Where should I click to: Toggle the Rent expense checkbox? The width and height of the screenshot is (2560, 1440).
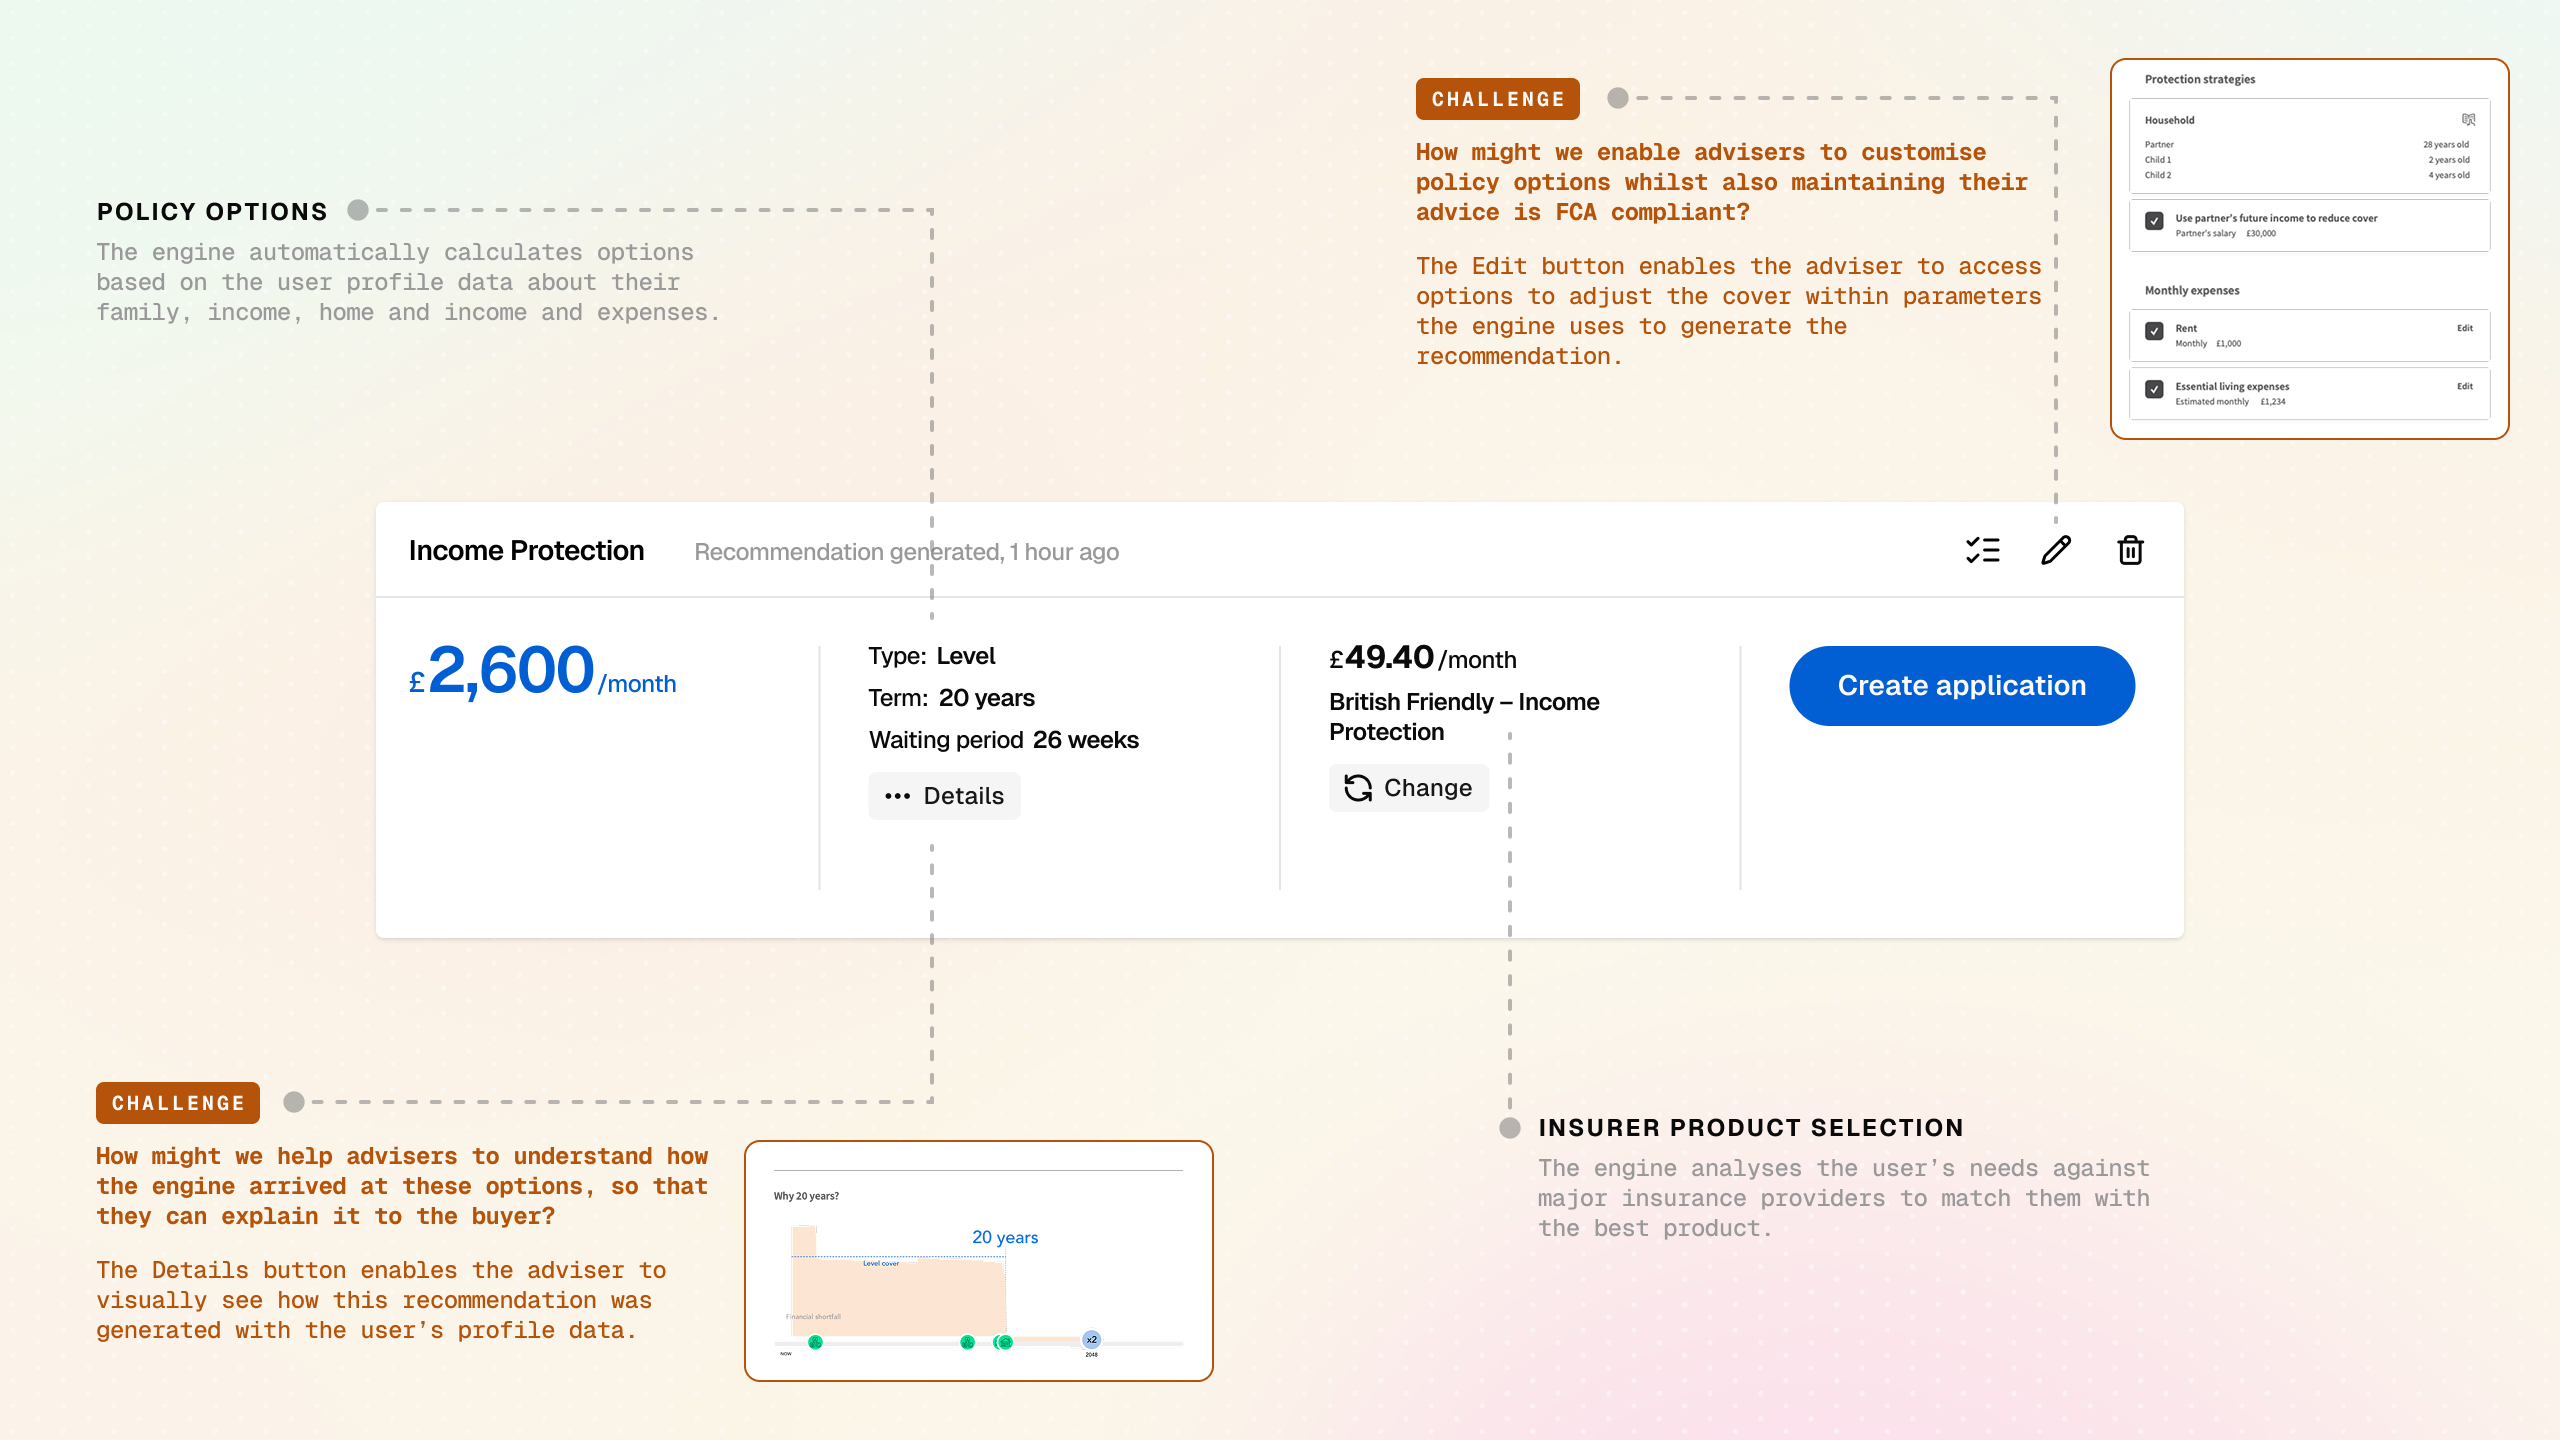tap(2155, 331)
